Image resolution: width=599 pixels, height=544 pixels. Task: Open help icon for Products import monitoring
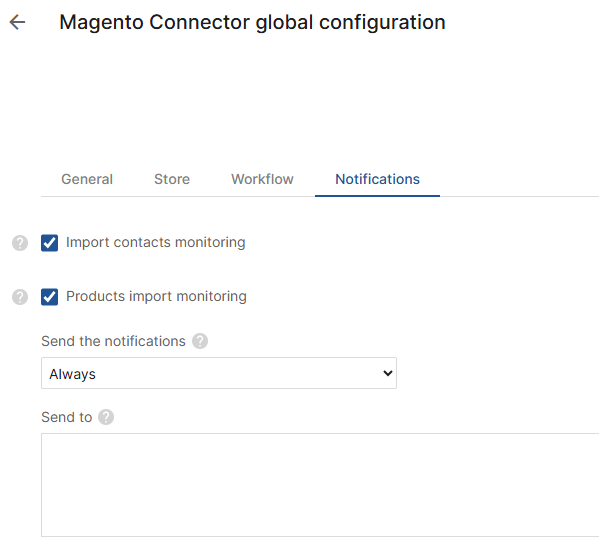click(20, 297)
